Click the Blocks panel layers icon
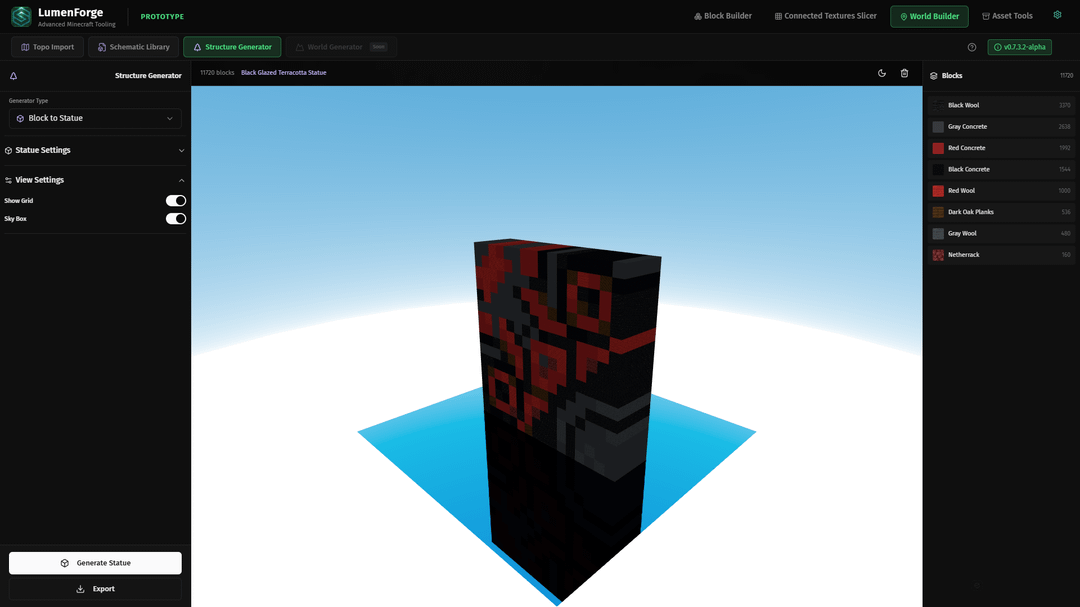Image resolution: width=1080 pixels, height=607 pixels. [x=934, y=76]
